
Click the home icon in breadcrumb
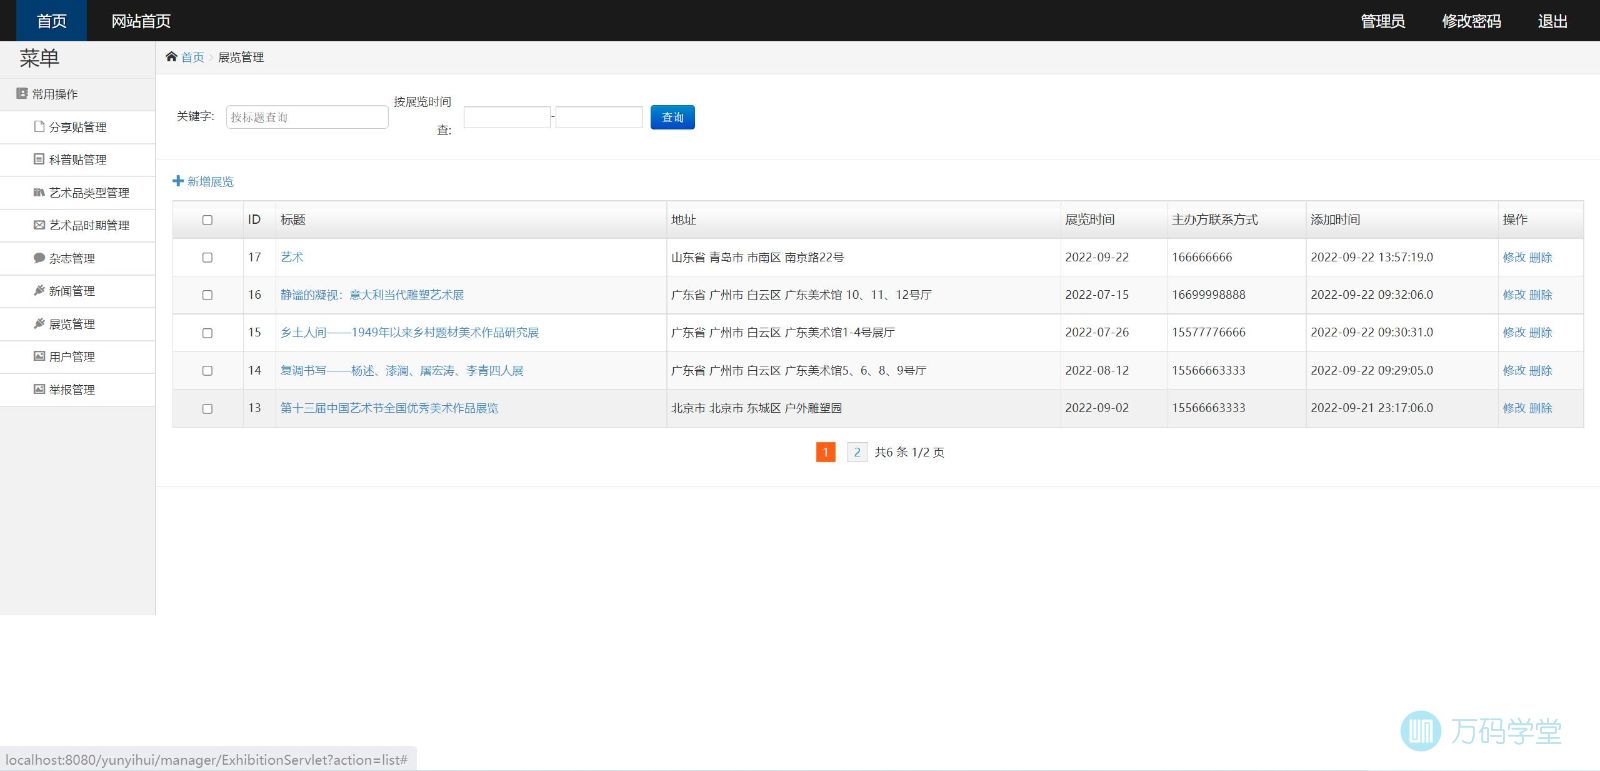[x=171, y=57]
